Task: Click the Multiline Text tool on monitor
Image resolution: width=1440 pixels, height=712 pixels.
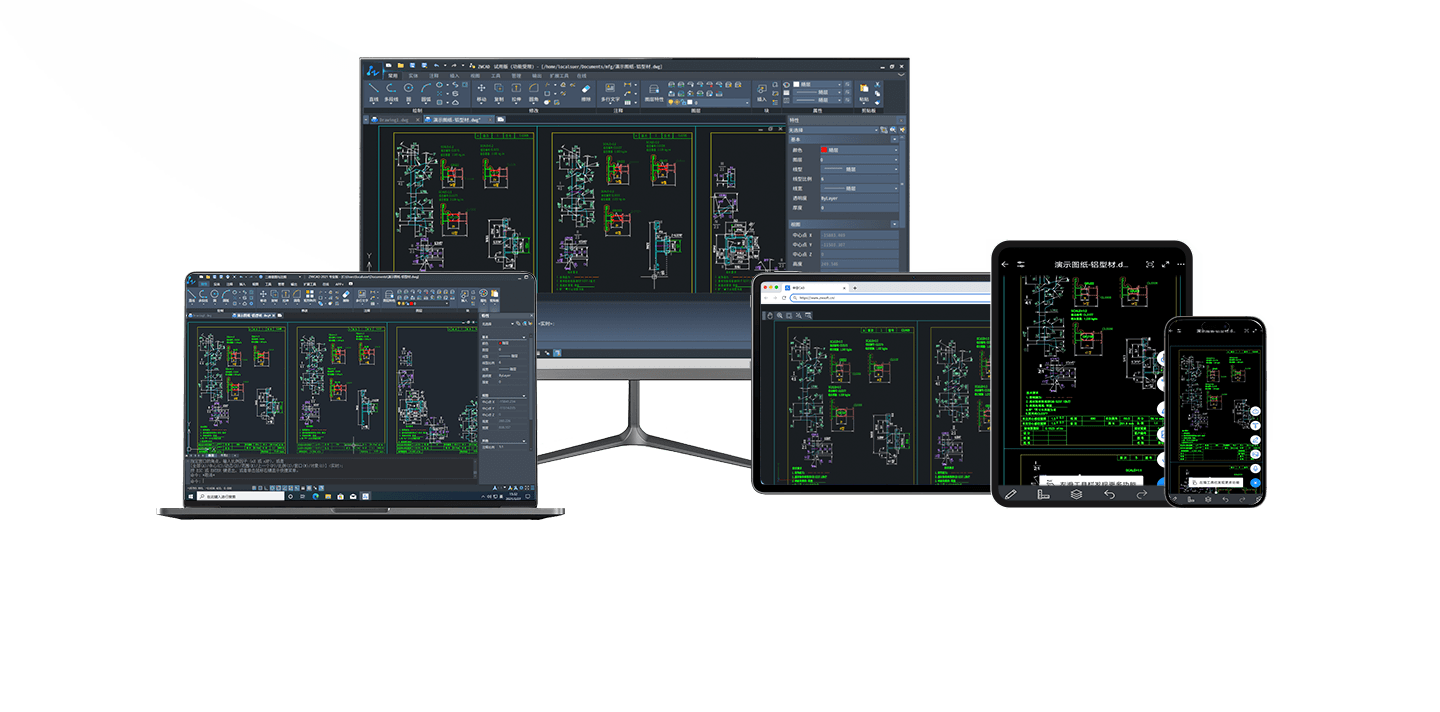Action: 609,91
